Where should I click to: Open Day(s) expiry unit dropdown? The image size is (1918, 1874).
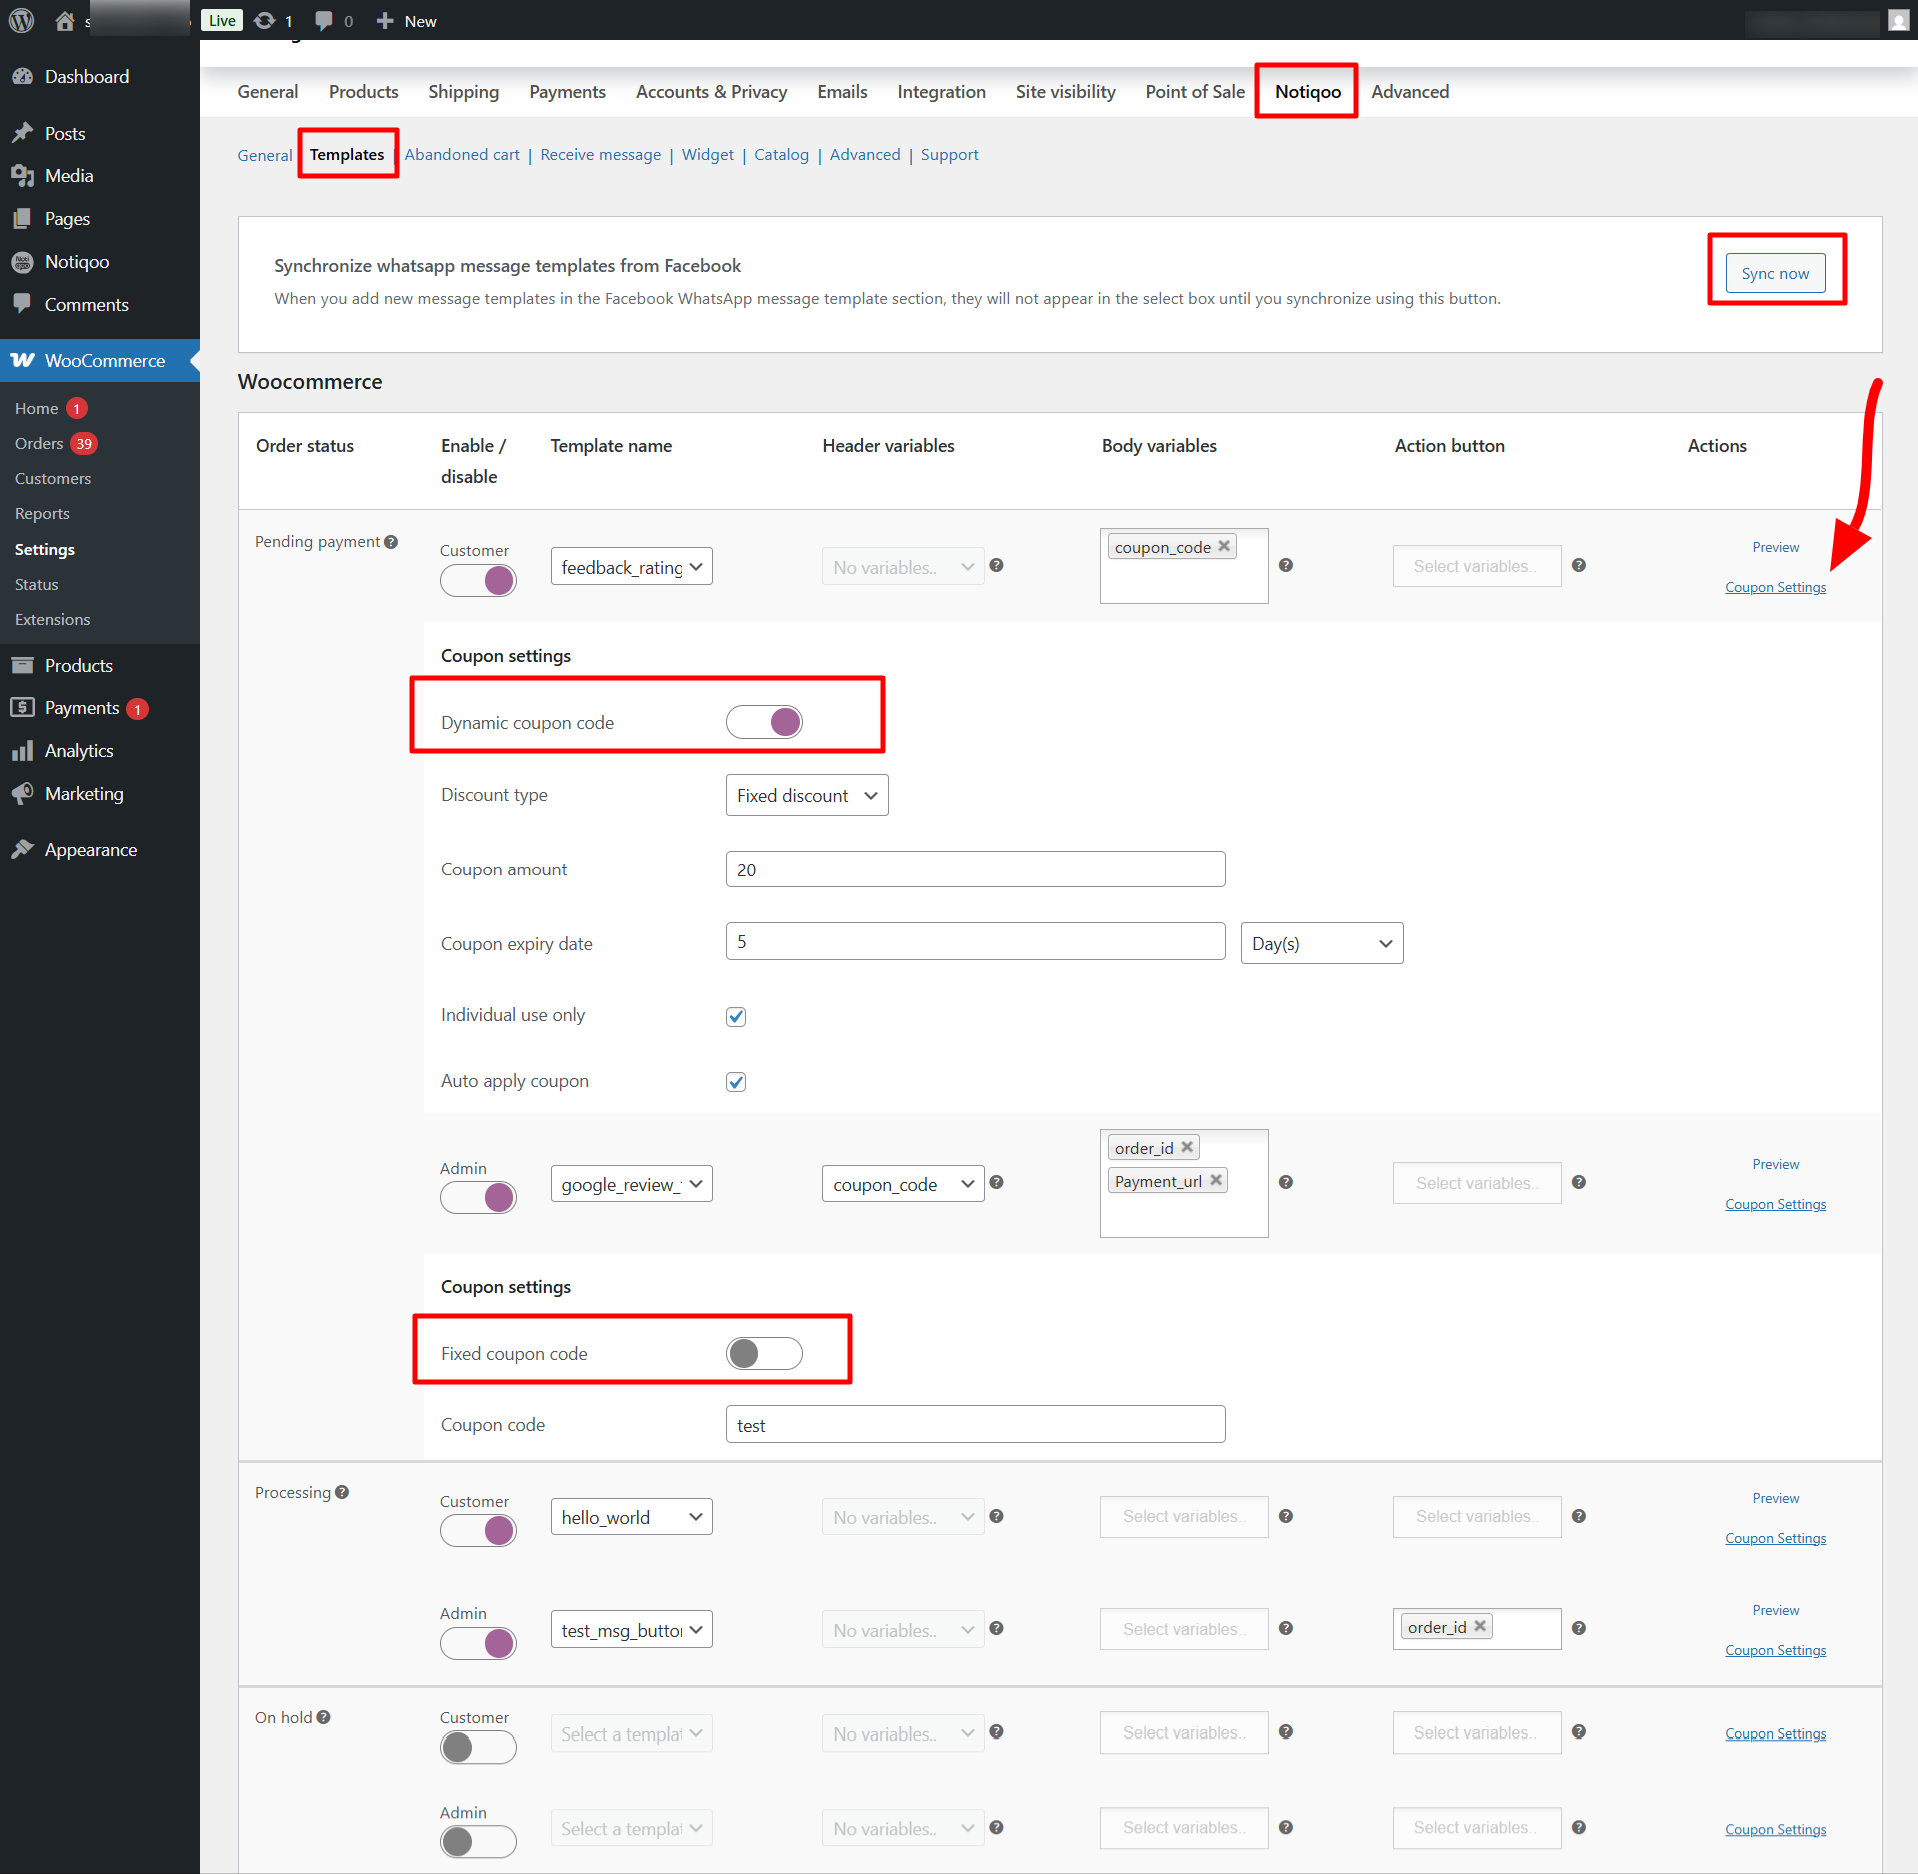click(1322, 943)
